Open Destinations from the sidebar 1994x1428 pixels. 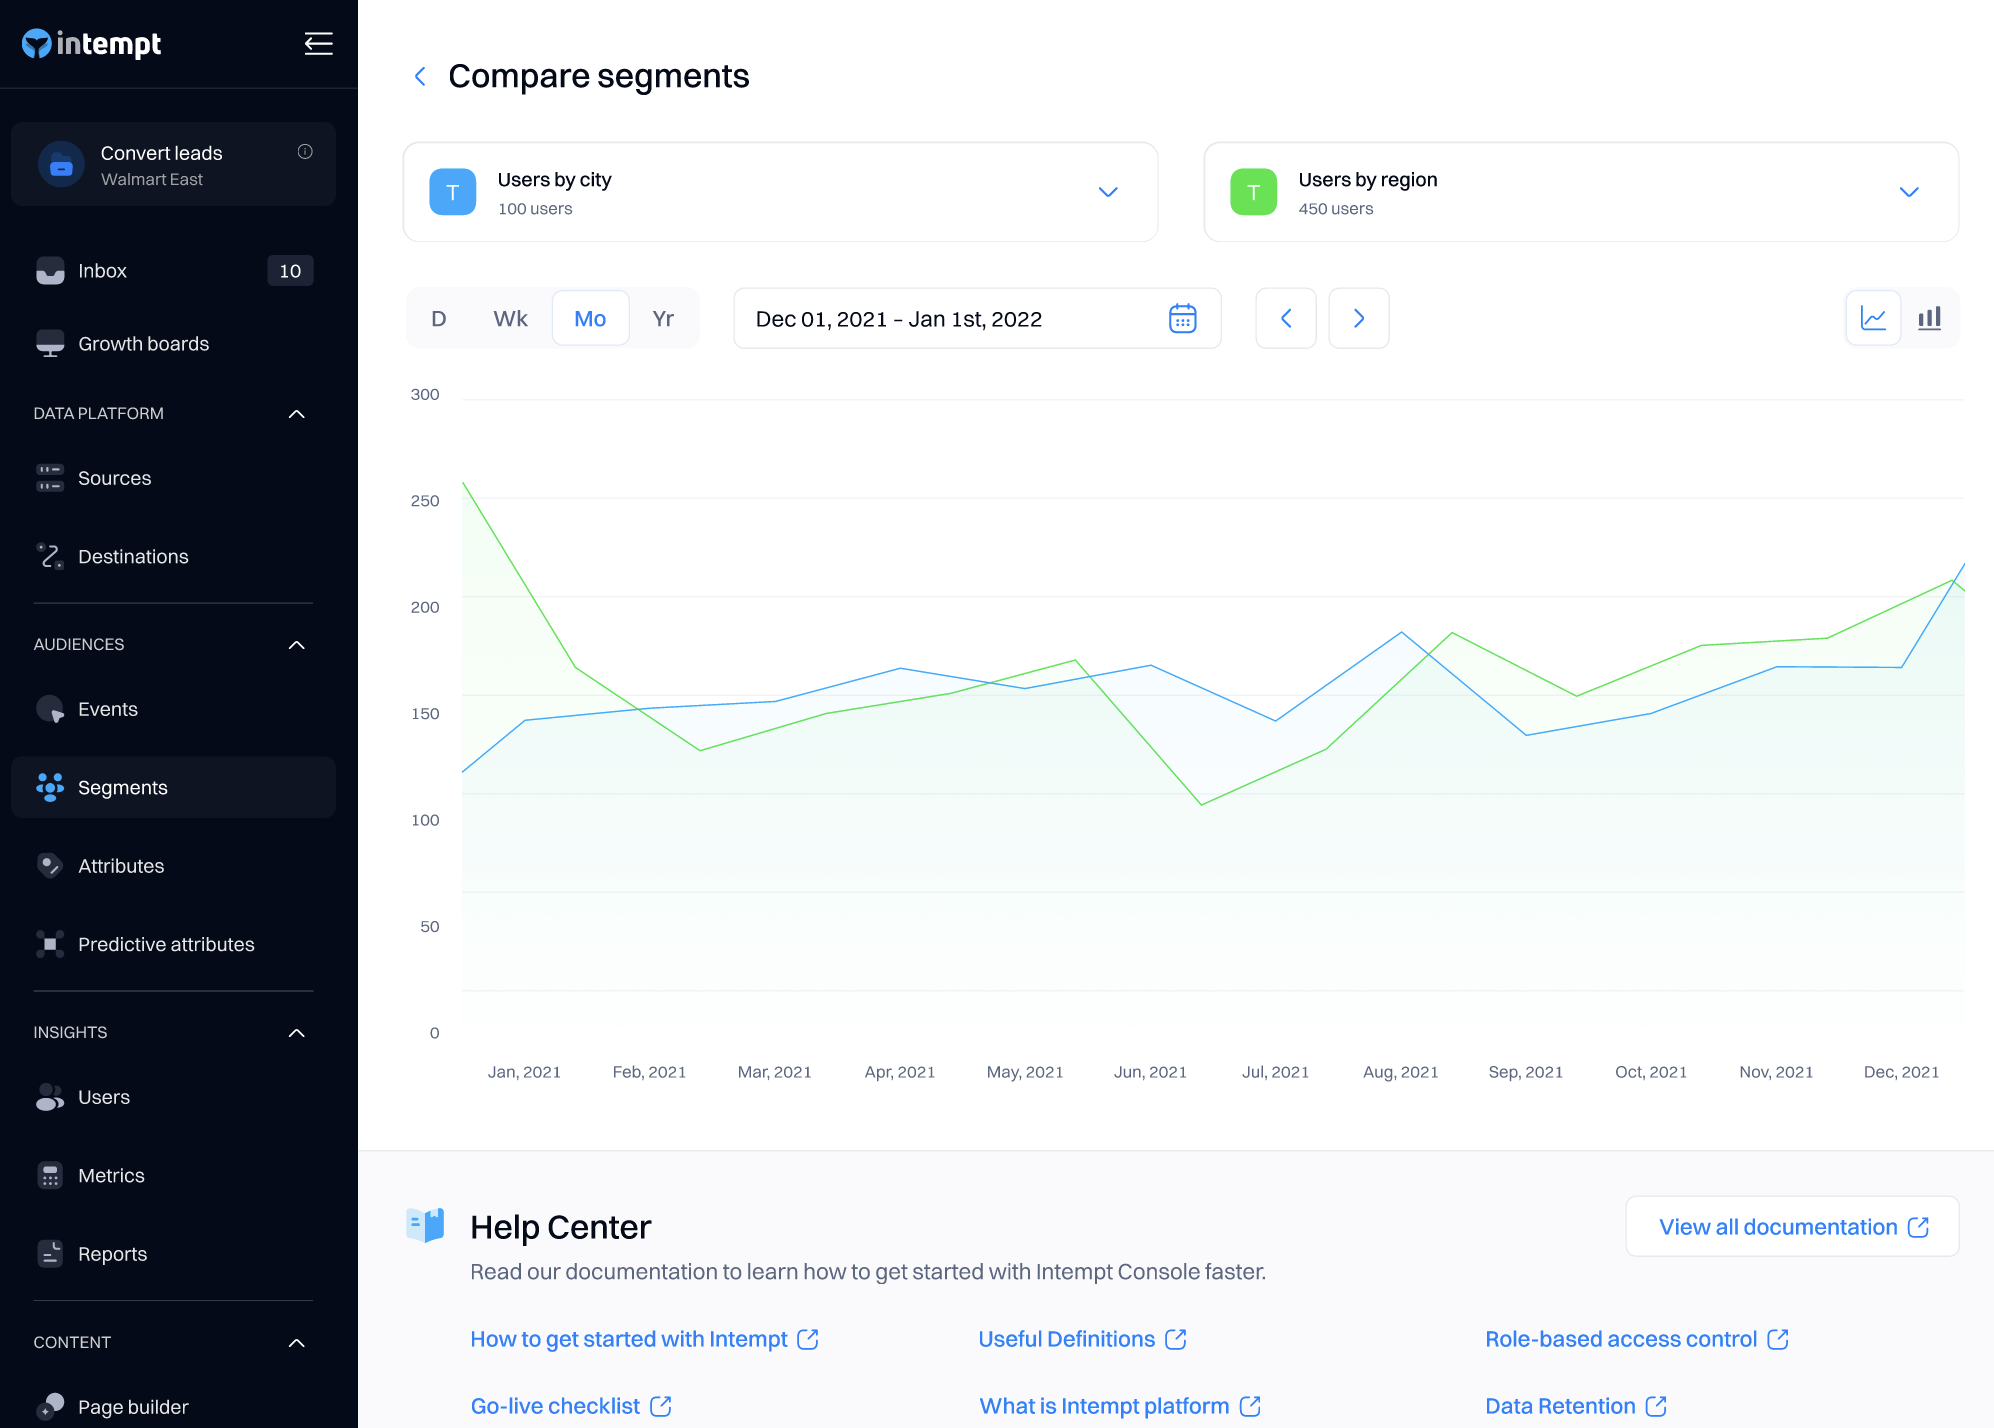(x=133, y=557)
